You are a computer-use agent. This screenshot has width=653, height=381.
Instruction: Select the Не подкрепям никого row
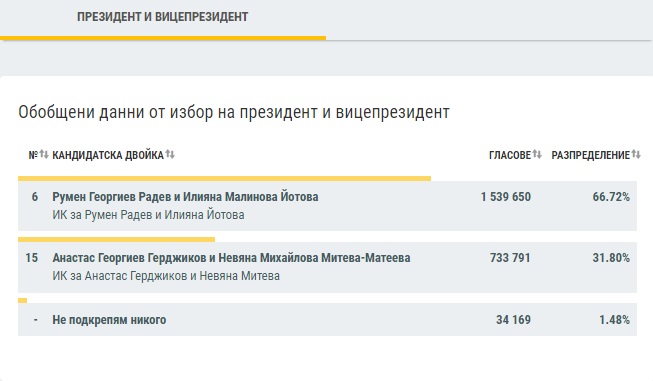coord(327,319)
